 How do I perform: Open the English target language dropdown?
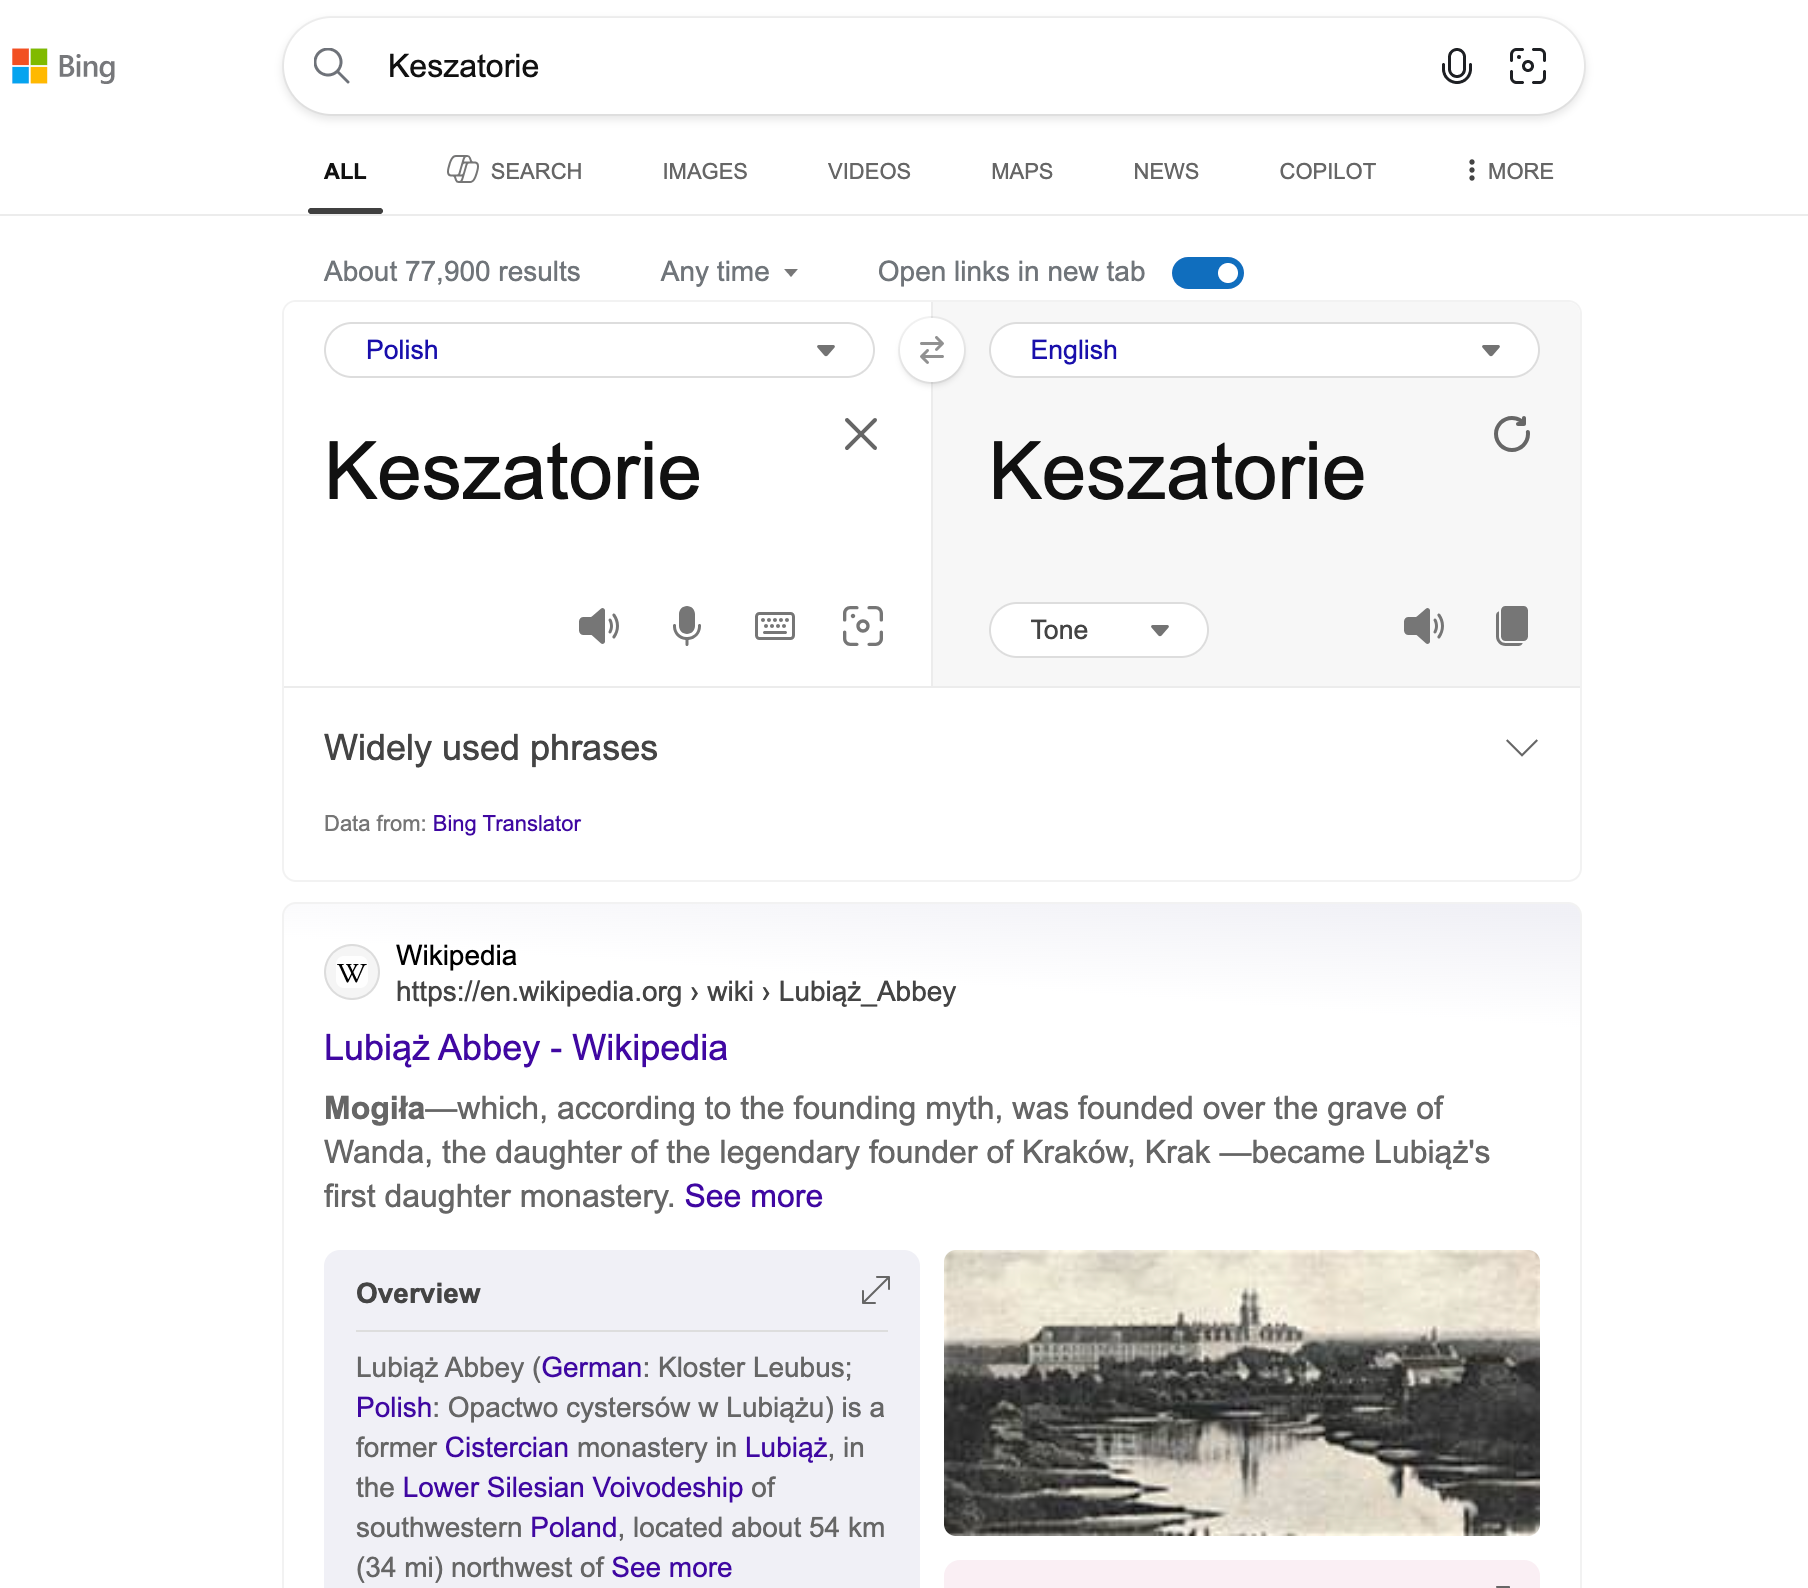[1263, 350]
